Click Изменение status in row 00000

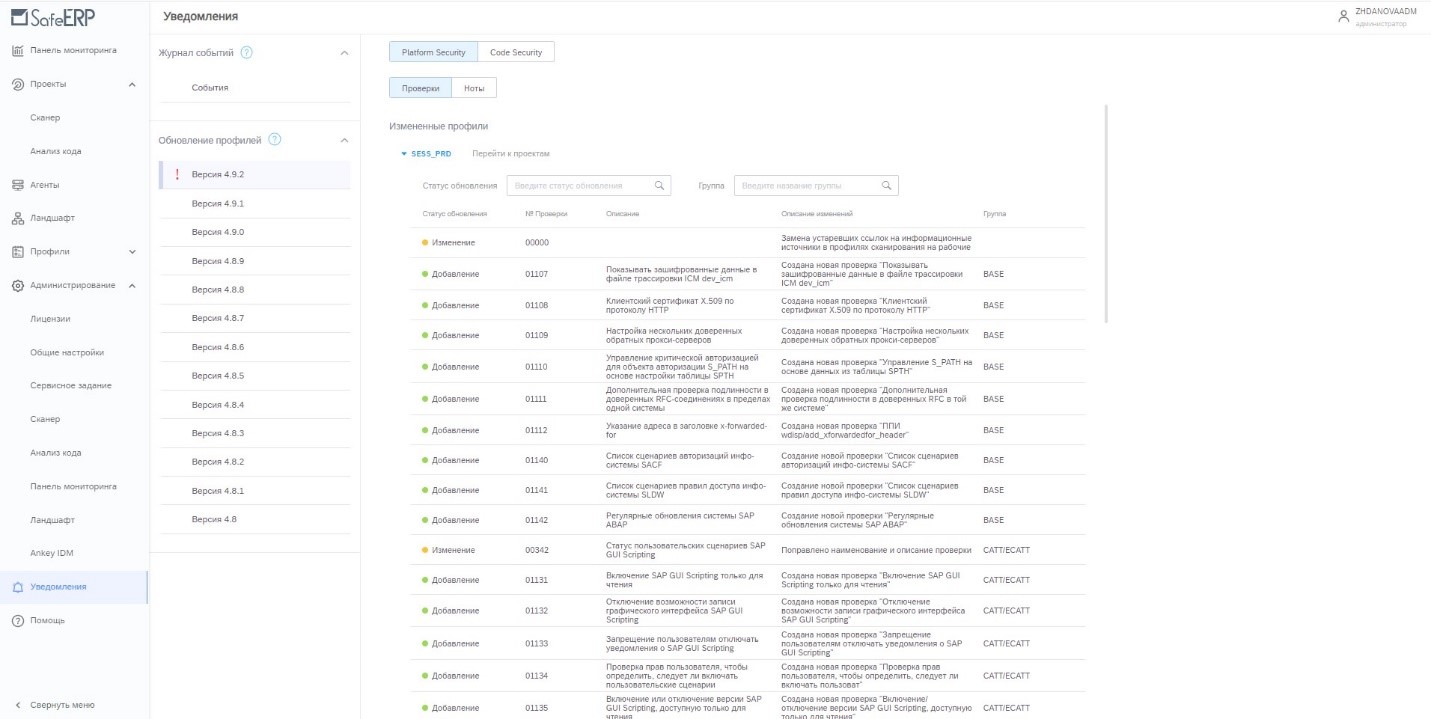coord(453,243)
